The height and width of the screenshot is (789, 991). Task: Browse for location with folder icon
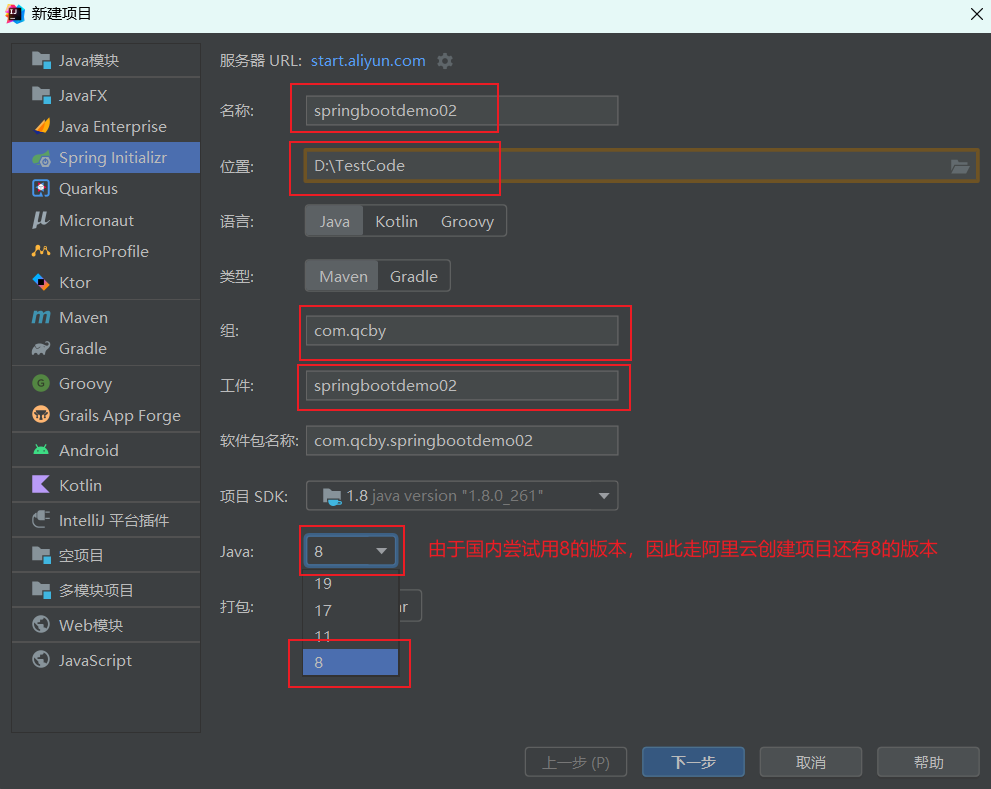[960, 166]
